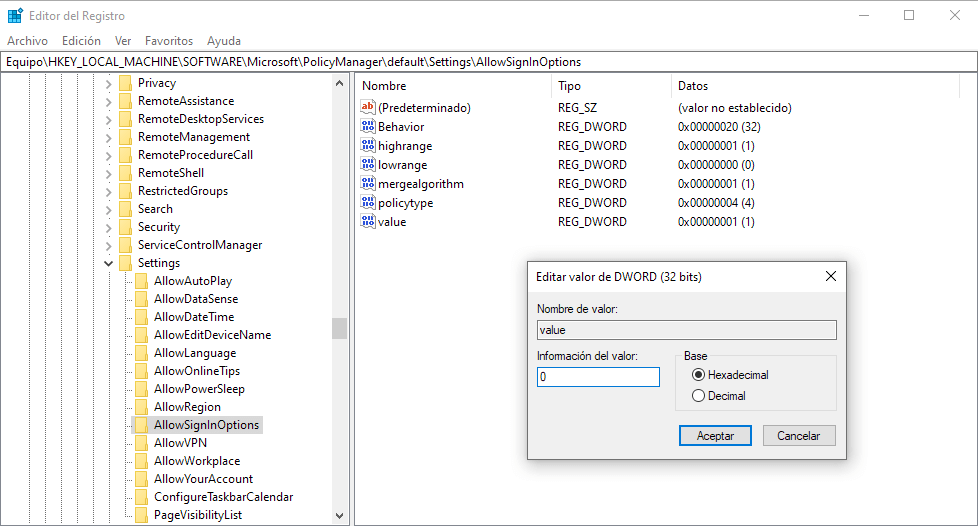The height and width of the screenshot is (526, 978).
Task: Click the Nombre de valor field
Action: 687,330
